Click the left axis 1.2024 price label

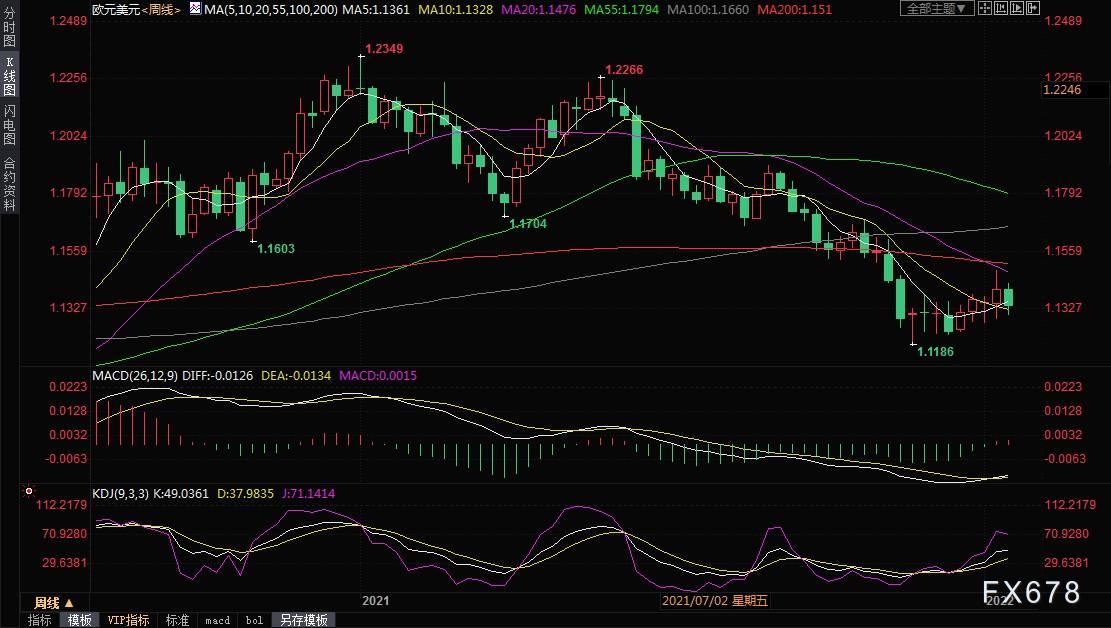(x=68, y=135)
